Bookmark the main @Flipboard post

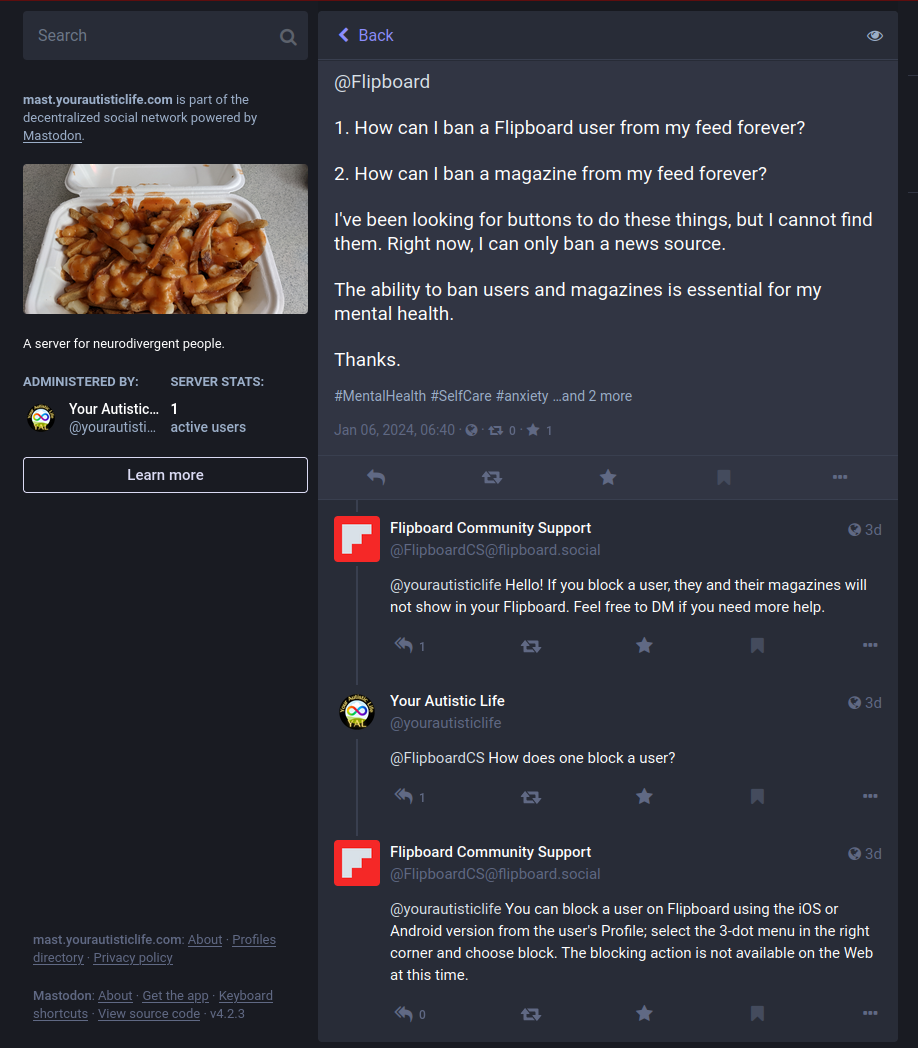pyautogui.click(x=724, y=477)
